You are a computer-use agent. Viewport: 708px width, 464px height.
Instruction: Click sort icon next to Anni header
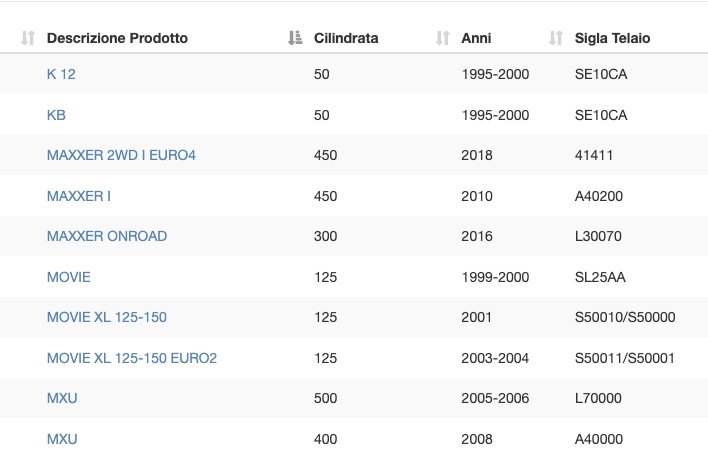coord(442,38)
